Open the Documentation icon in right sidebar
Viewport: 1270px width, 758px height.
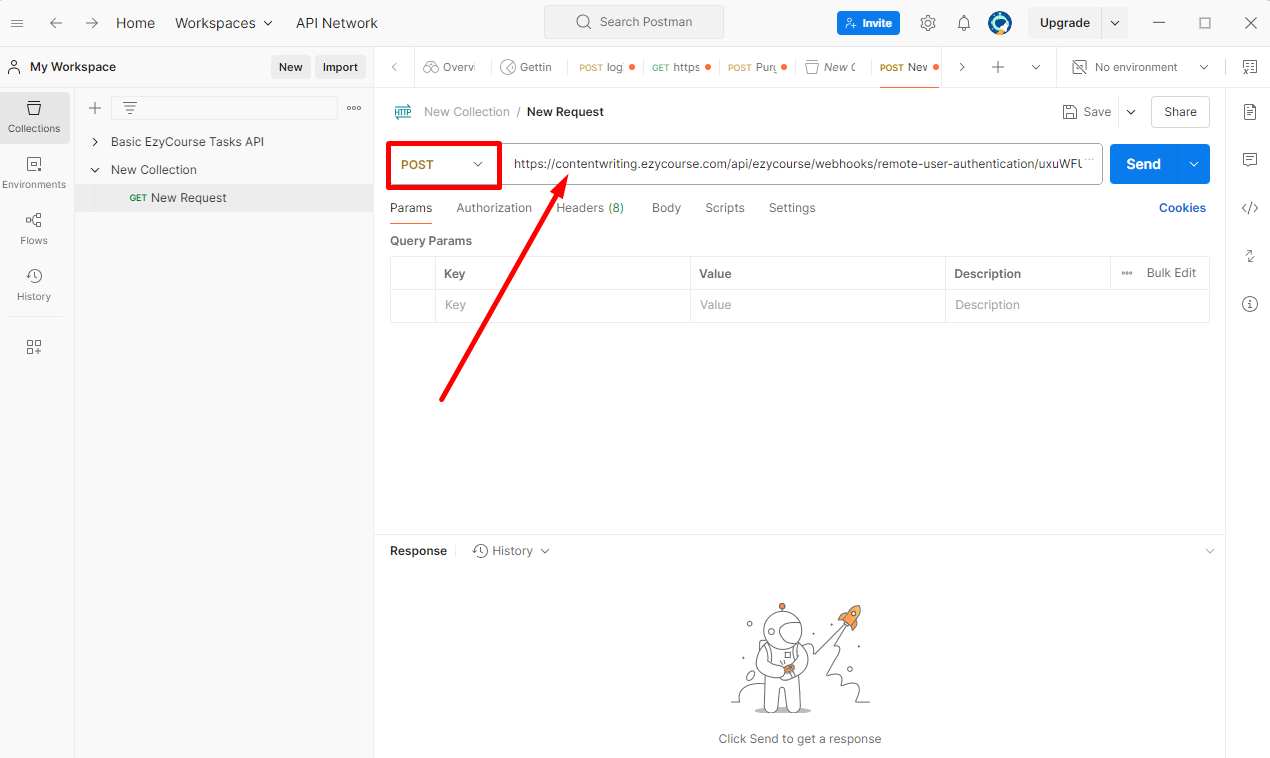1250,112
